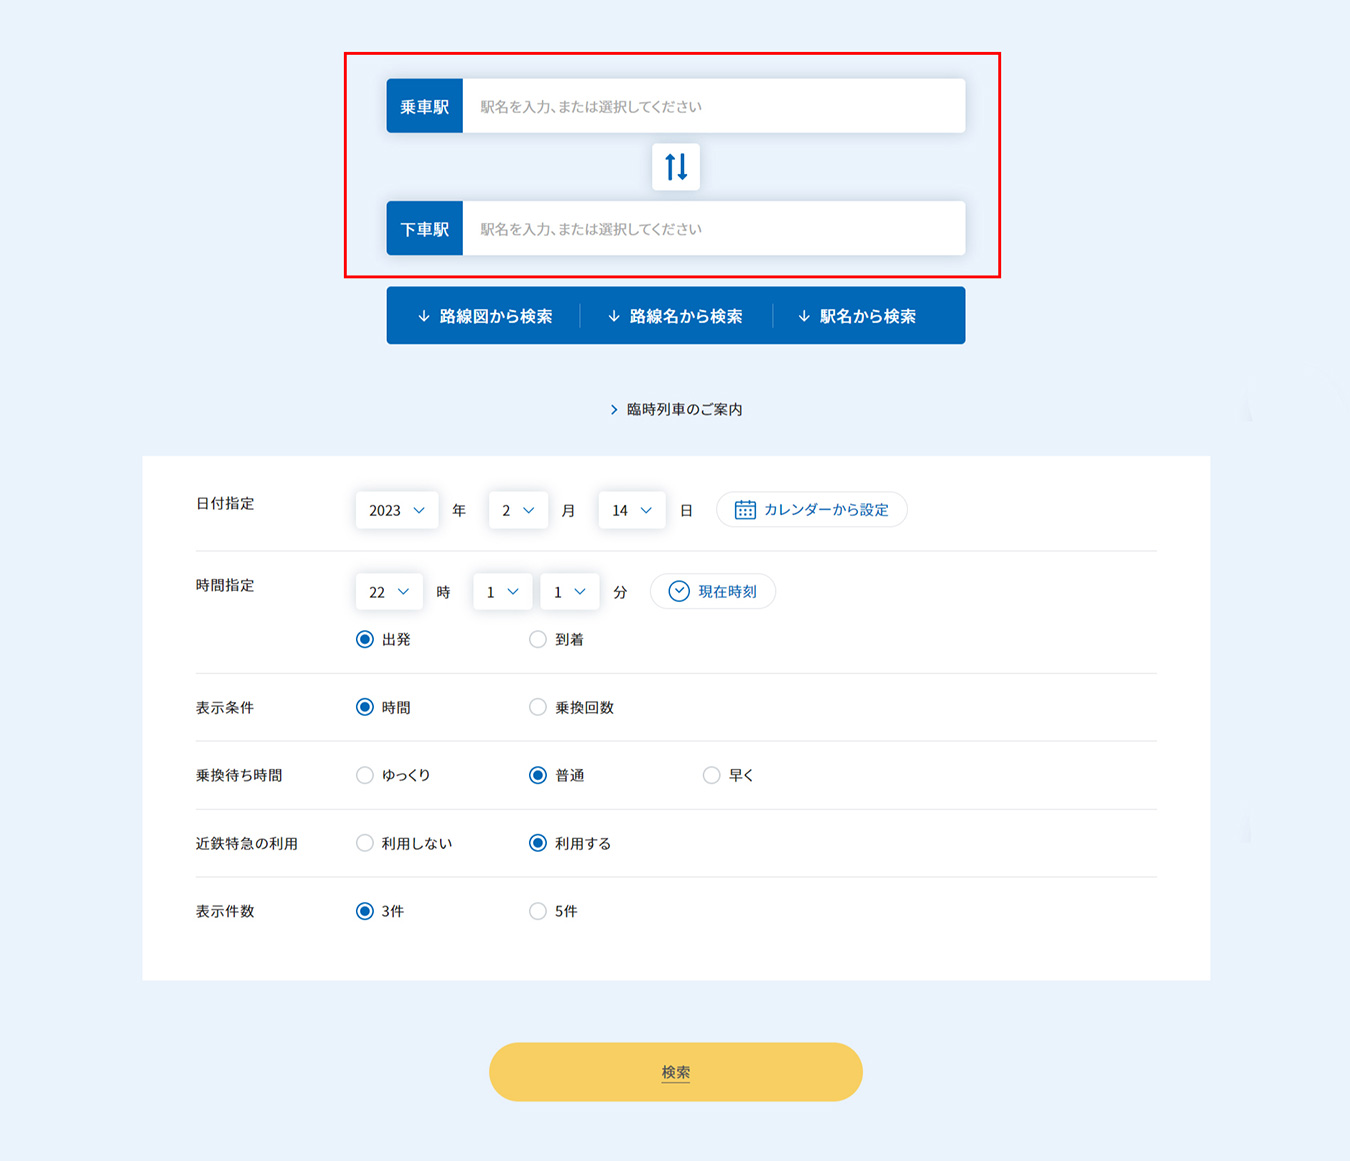Expand the day dropdown showing 14

(x=631, y=510)
